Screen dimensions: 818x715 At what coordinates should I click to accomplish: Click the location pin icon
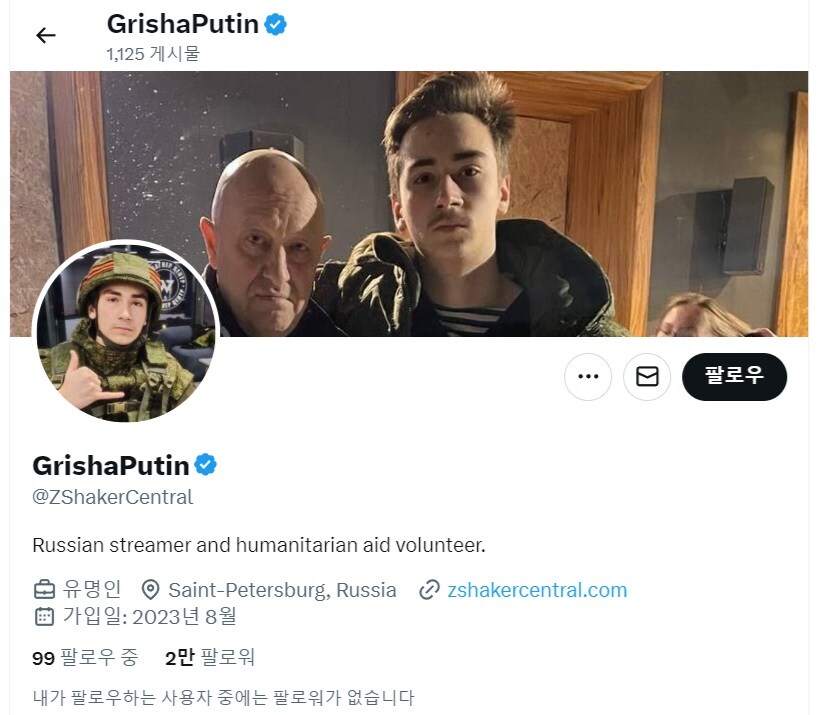[x=150, y=590]
